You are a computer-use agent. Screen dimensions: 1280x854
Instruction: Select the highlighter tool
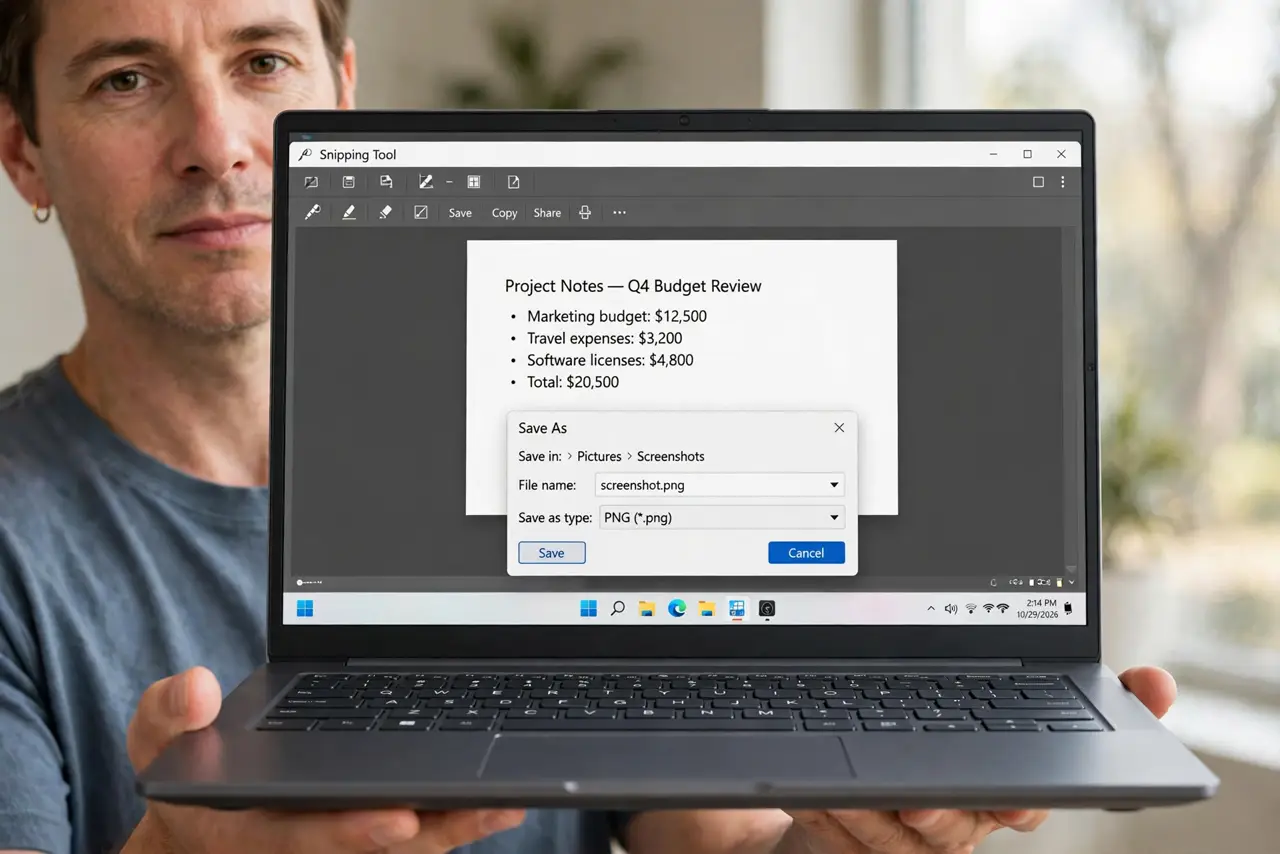point(348,212)
